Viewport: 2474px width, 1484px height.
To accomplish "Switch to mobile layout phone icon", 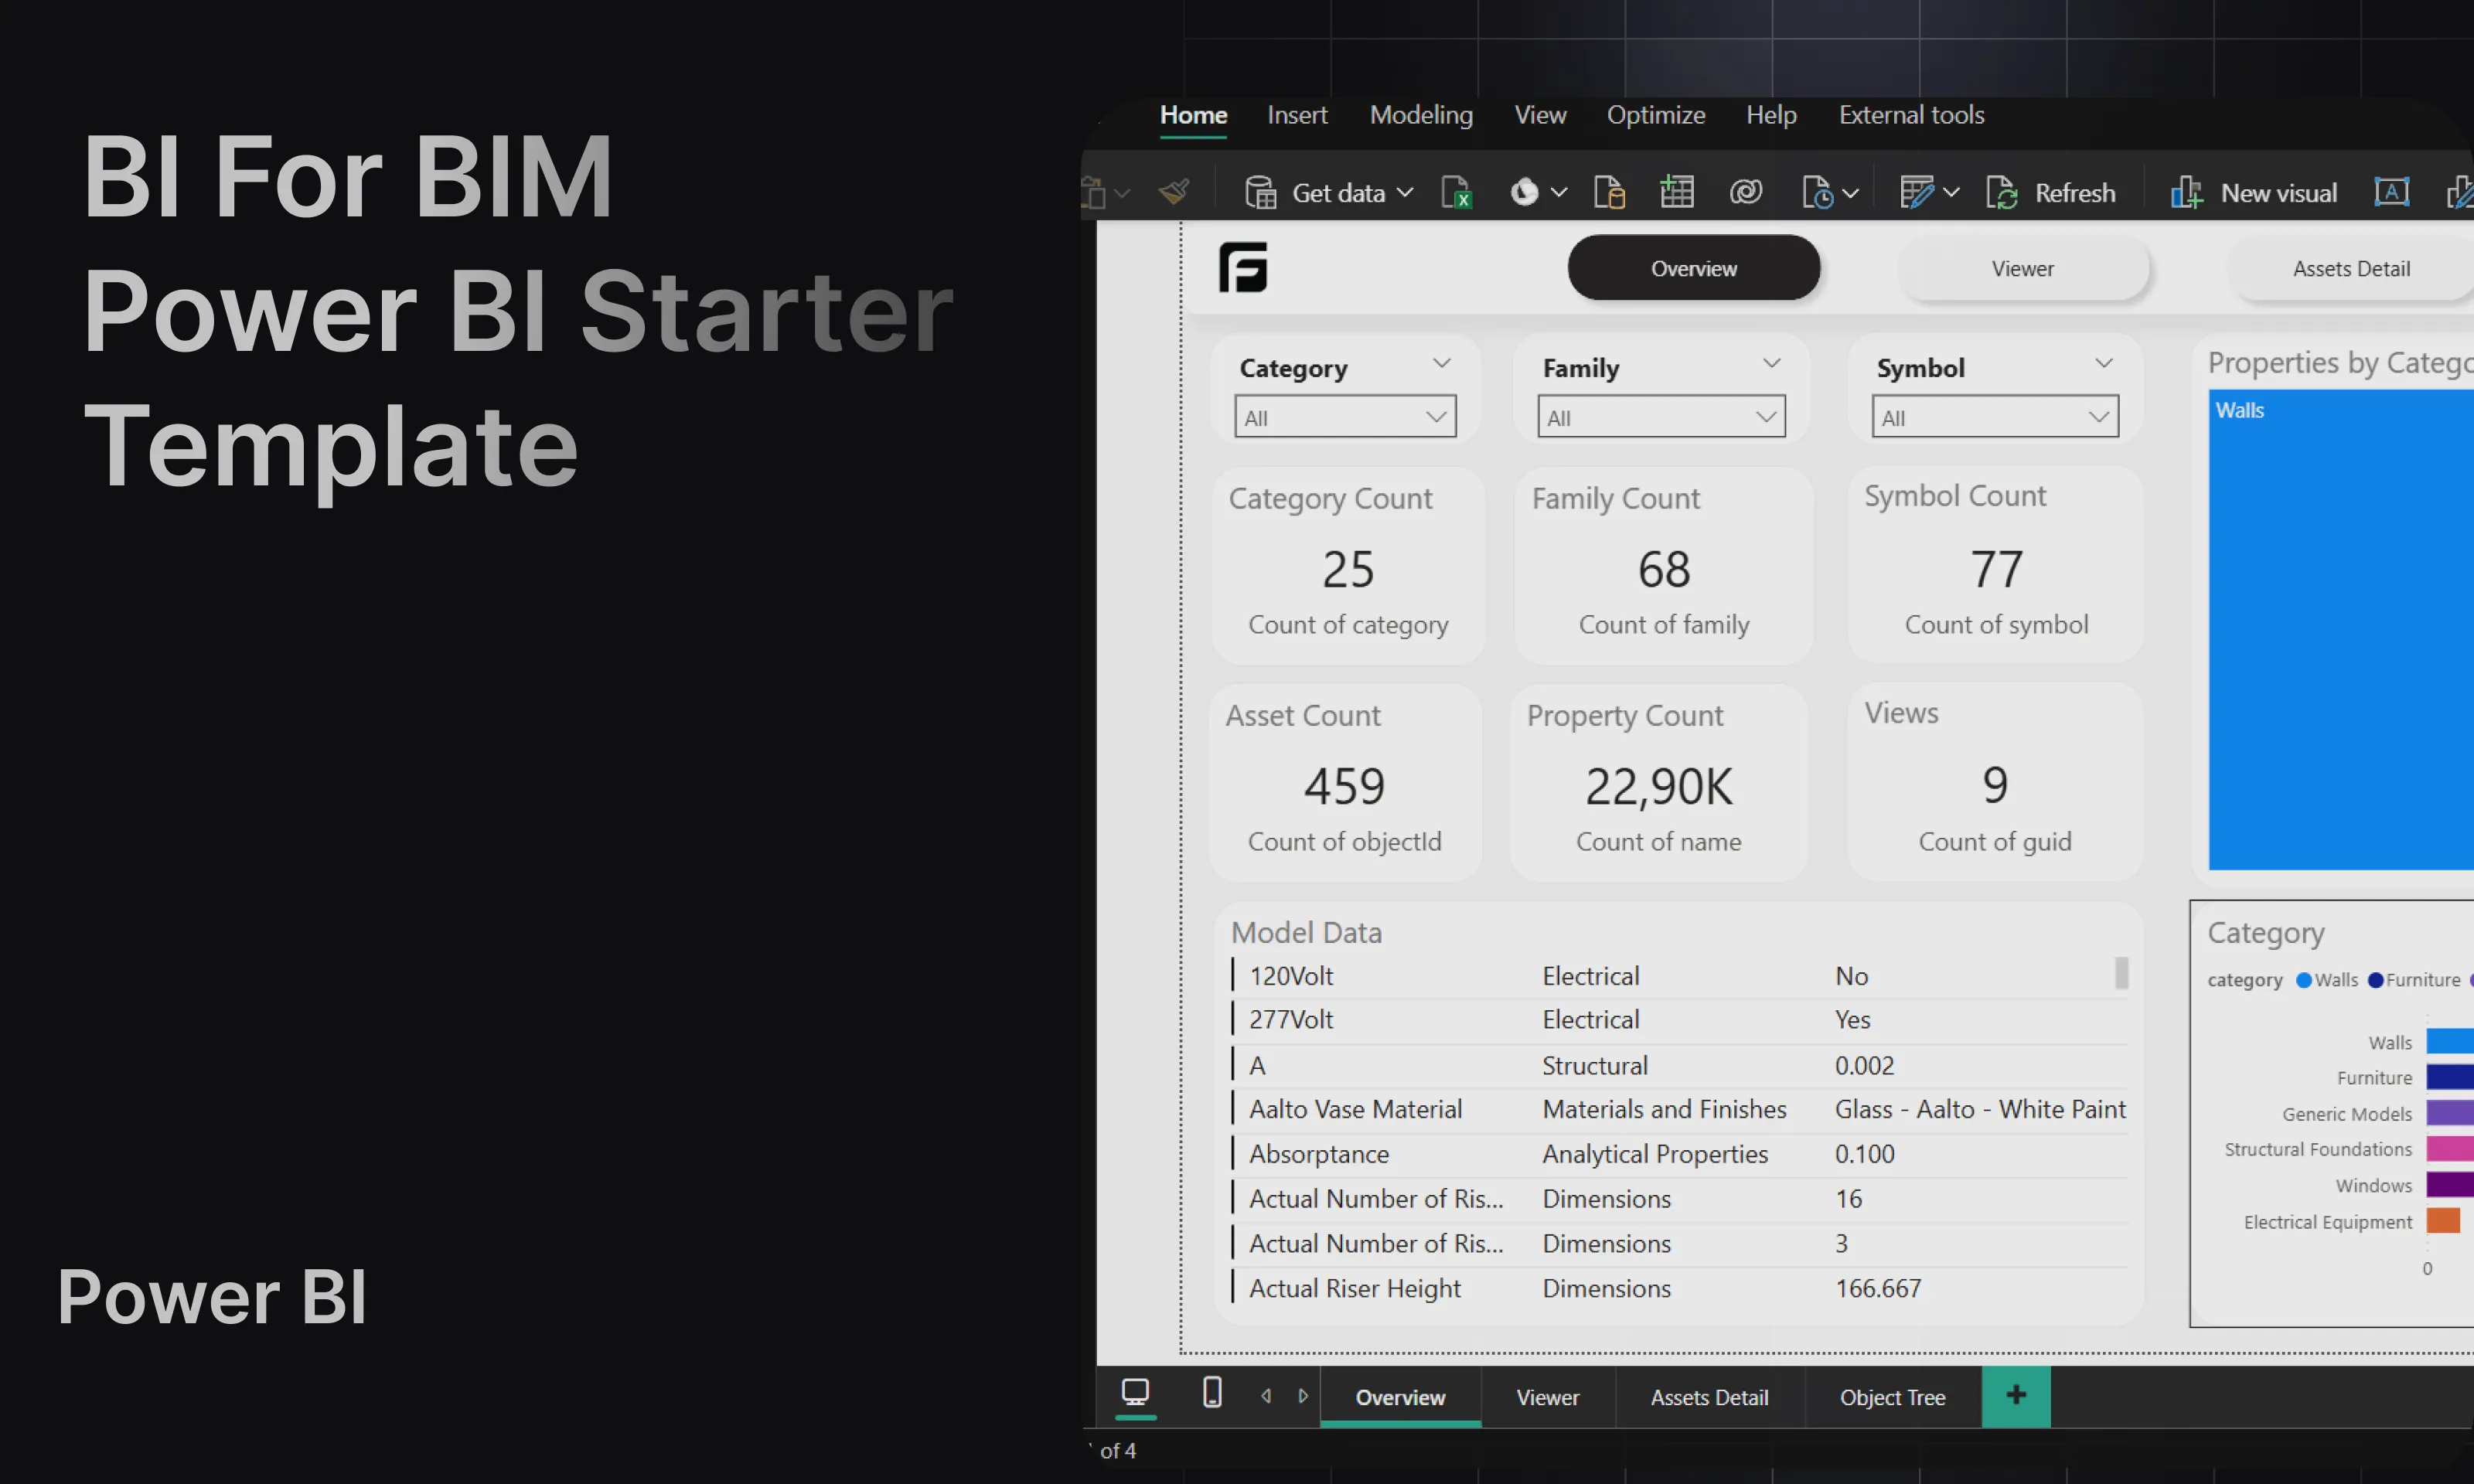I will point(1212,1392).
